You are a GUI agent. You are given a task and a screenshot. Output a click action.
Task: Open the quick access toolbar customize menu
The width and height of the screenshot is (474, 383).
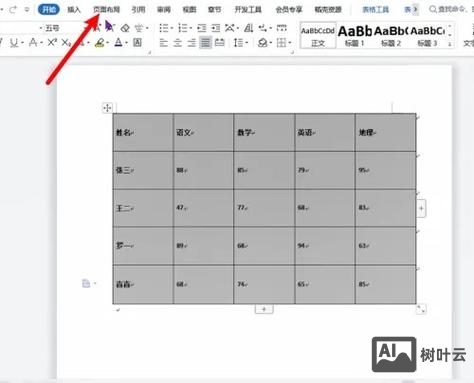pyautogui.click(x=27, y=10)
